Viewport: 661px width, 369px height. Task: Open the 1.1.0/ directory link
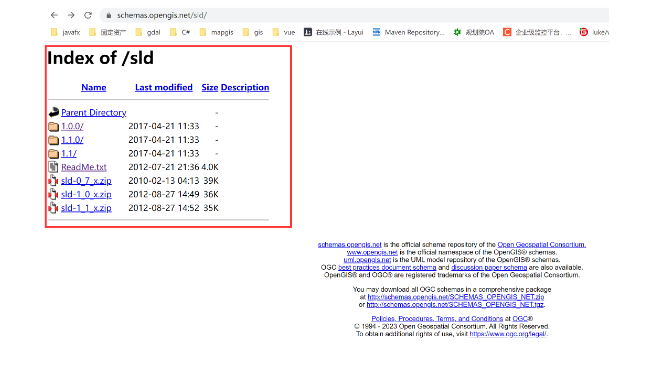tap(72, 140)
